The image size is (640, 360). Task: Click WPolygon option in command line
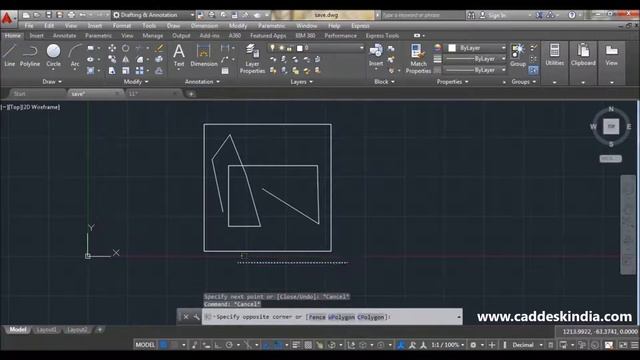click(x=341, y=317)
